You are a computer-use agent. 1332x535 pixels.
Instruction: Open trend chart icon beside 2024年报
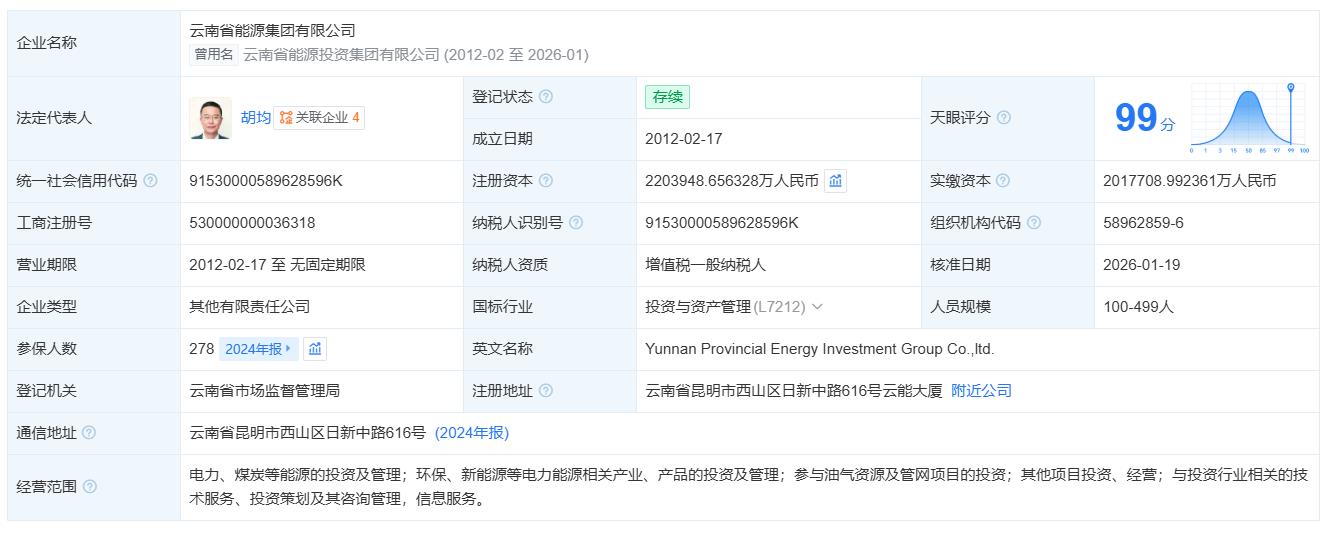click(x=315, y=349)
